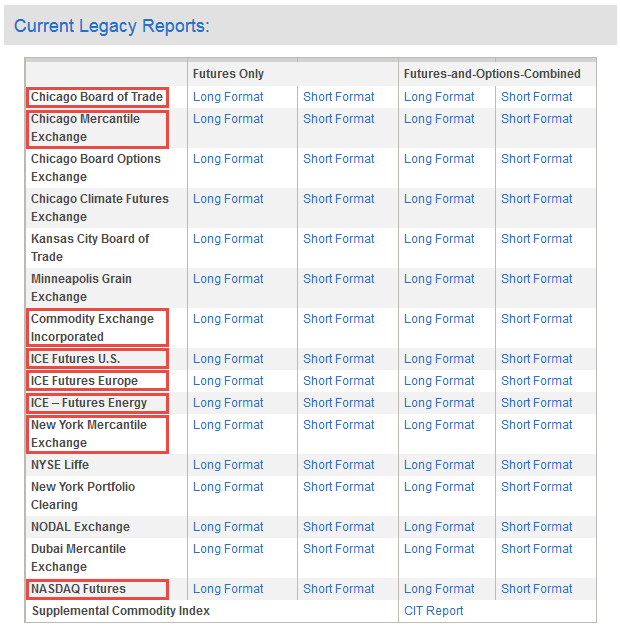Open Commodity Exchange Incorporated combined Short Format

pos(536,319)
